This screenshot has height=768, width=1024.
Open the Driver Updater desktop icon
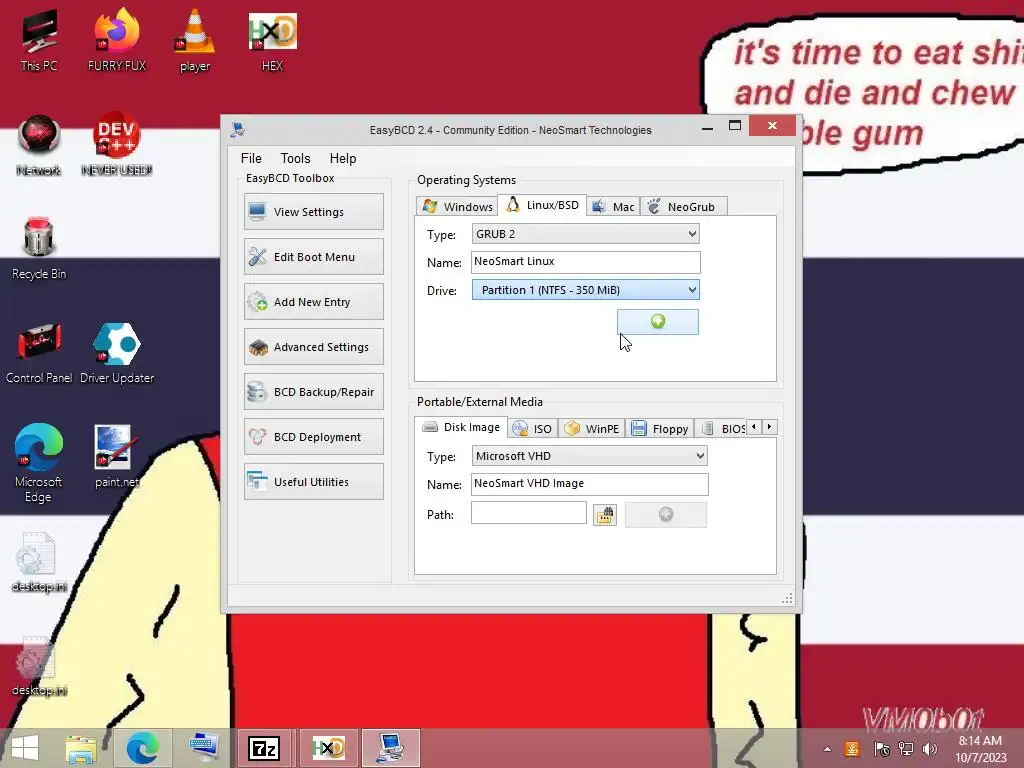117,354
